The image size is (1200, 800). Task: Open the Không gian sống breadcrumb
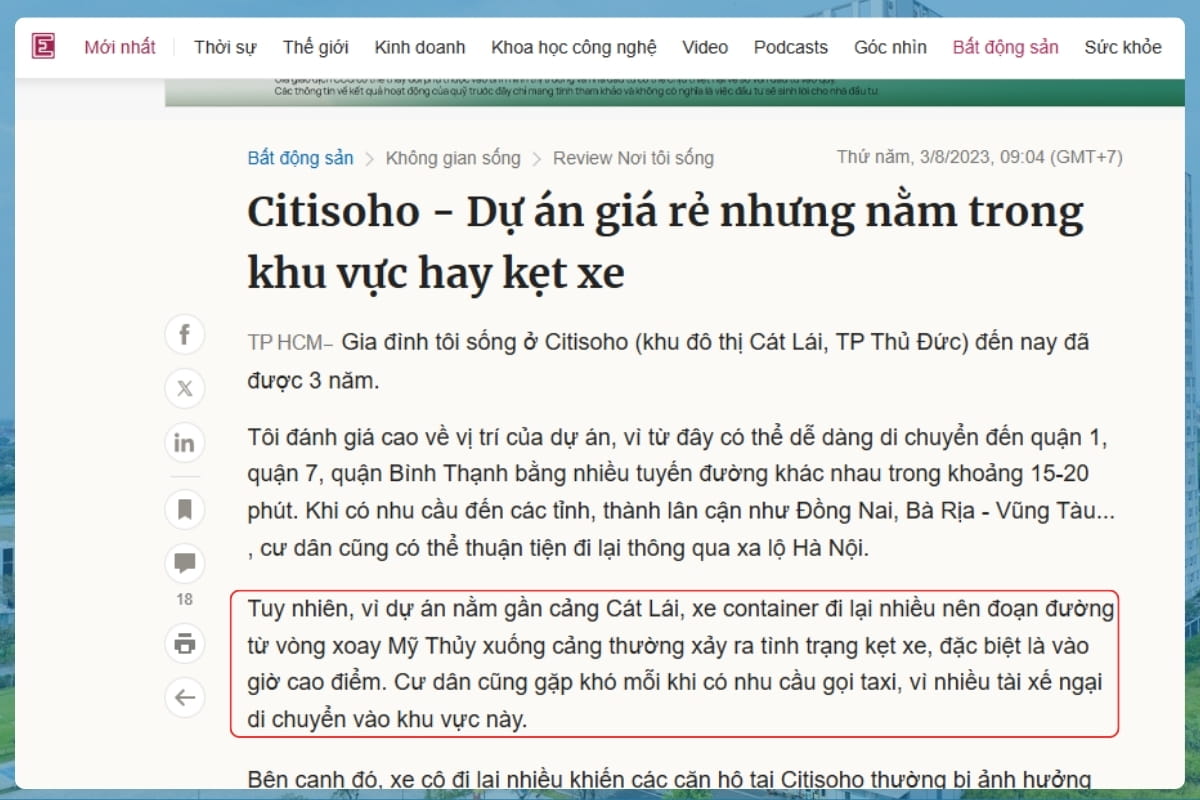coord(453,158)
